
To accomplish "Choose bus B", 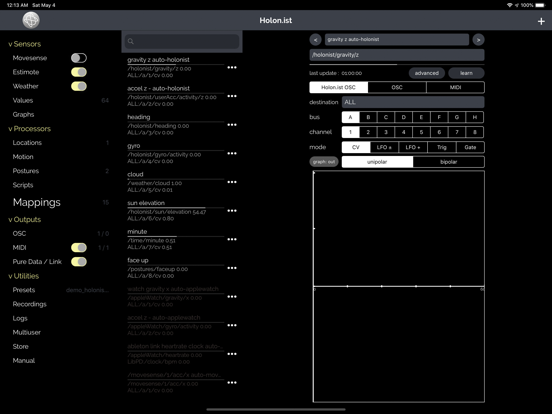I will coord(368,117).
